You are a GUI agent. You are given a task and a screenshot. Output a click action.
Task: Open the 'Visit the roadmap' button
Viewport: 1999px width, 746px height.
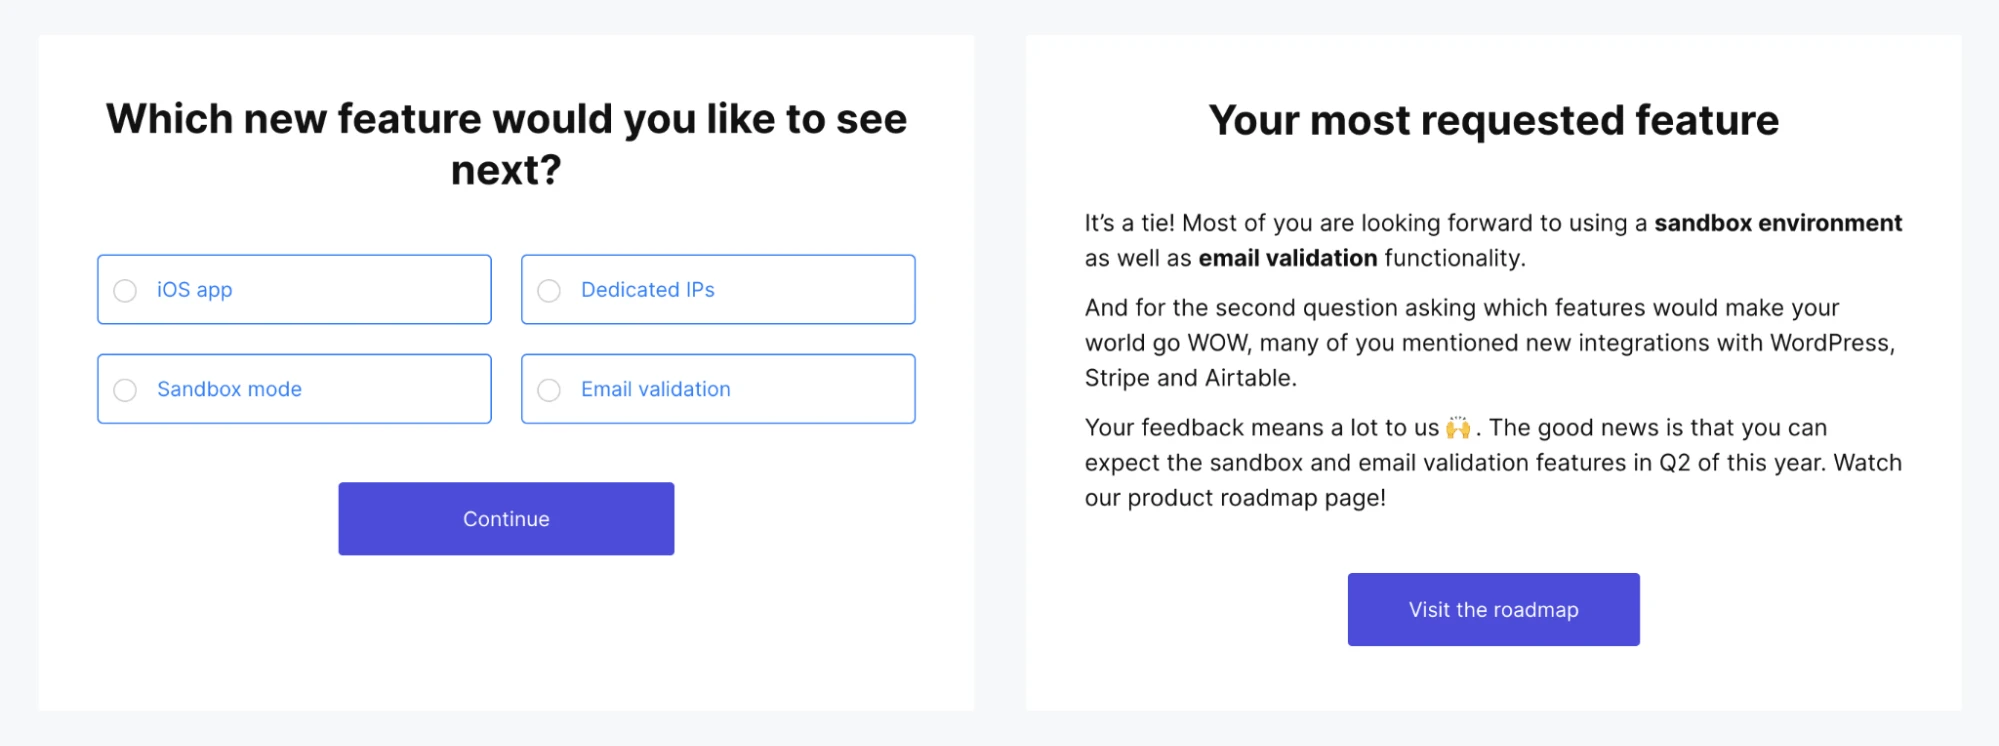(x=1493, y=610)
